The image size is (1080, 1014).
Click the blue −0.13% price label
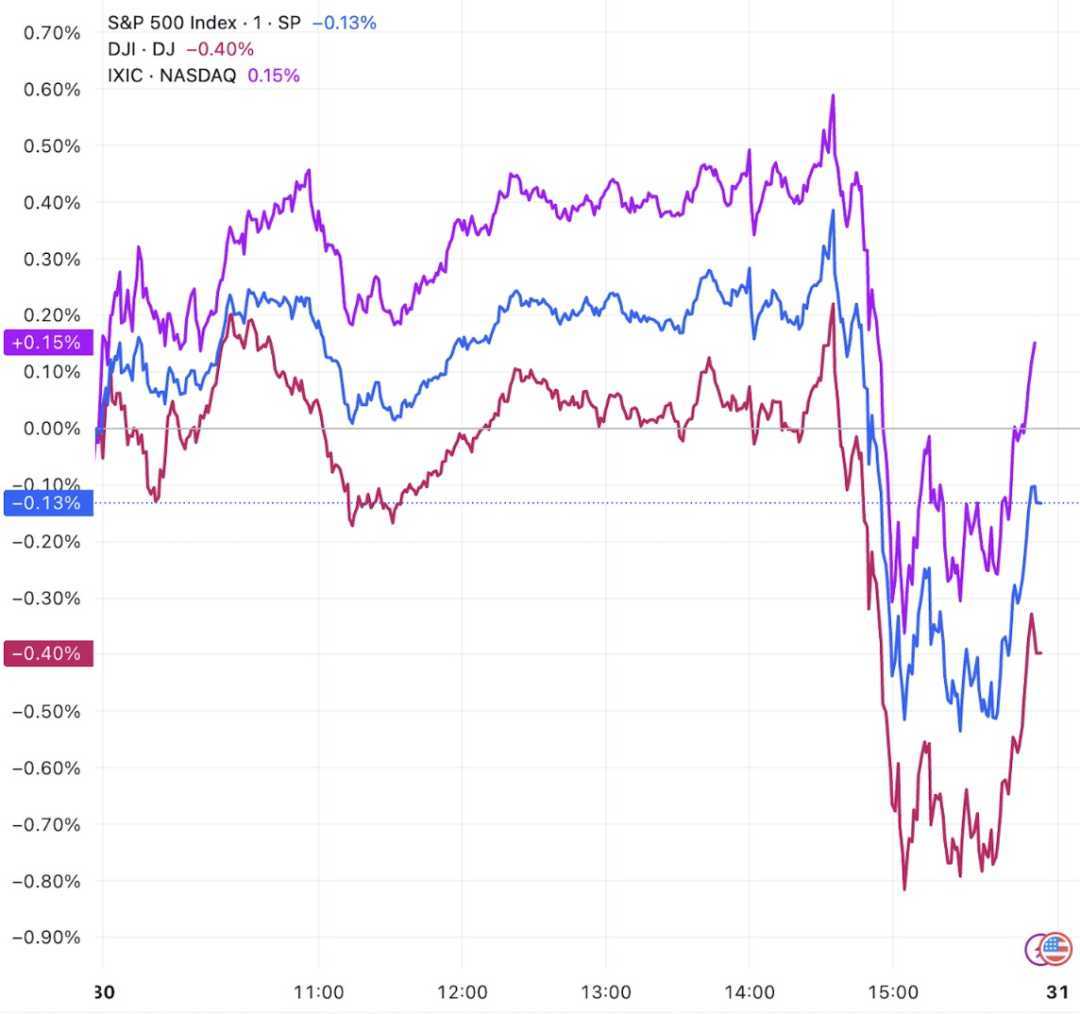coord(47,502)
